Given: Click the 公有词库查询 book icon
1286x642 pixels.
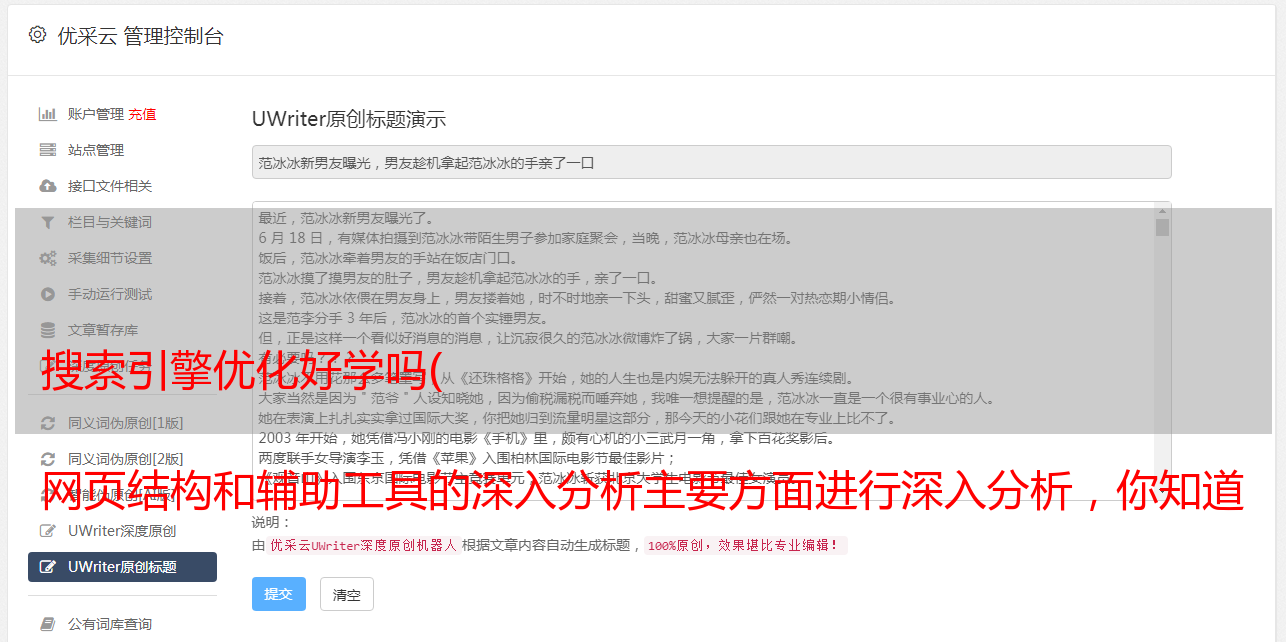Looking at the screenshot, I should pyautogui.click(x=47, y=624).
